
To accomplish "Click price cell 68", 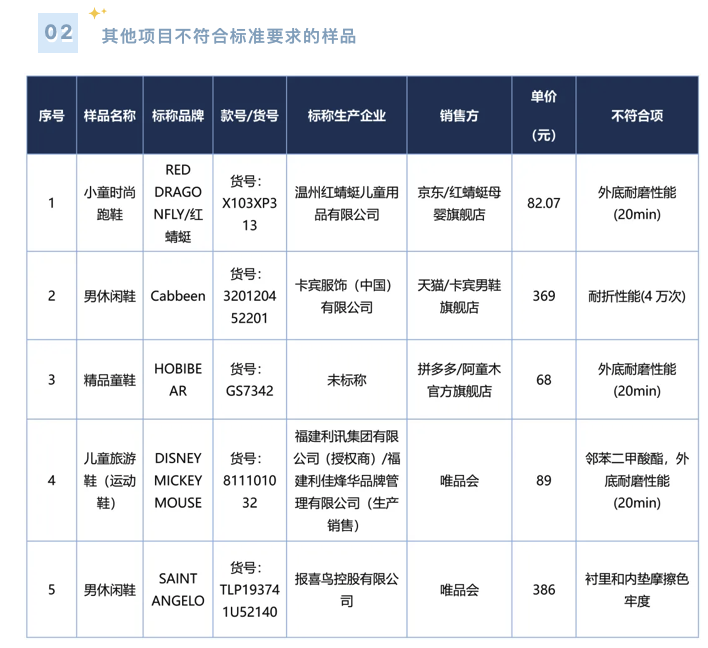I will point(544,380).
